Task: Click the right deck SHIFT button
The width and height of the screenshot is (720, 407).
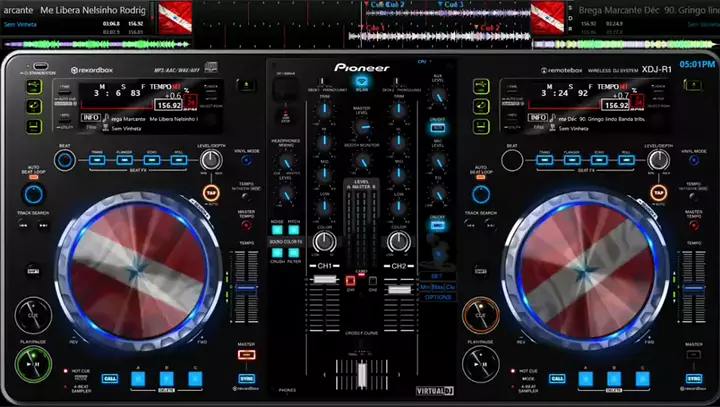Action: tap(481, 271)
